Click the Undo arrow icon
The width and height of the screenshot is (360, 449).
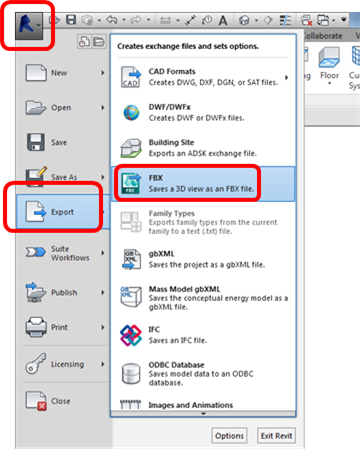(x=112, y=20)
